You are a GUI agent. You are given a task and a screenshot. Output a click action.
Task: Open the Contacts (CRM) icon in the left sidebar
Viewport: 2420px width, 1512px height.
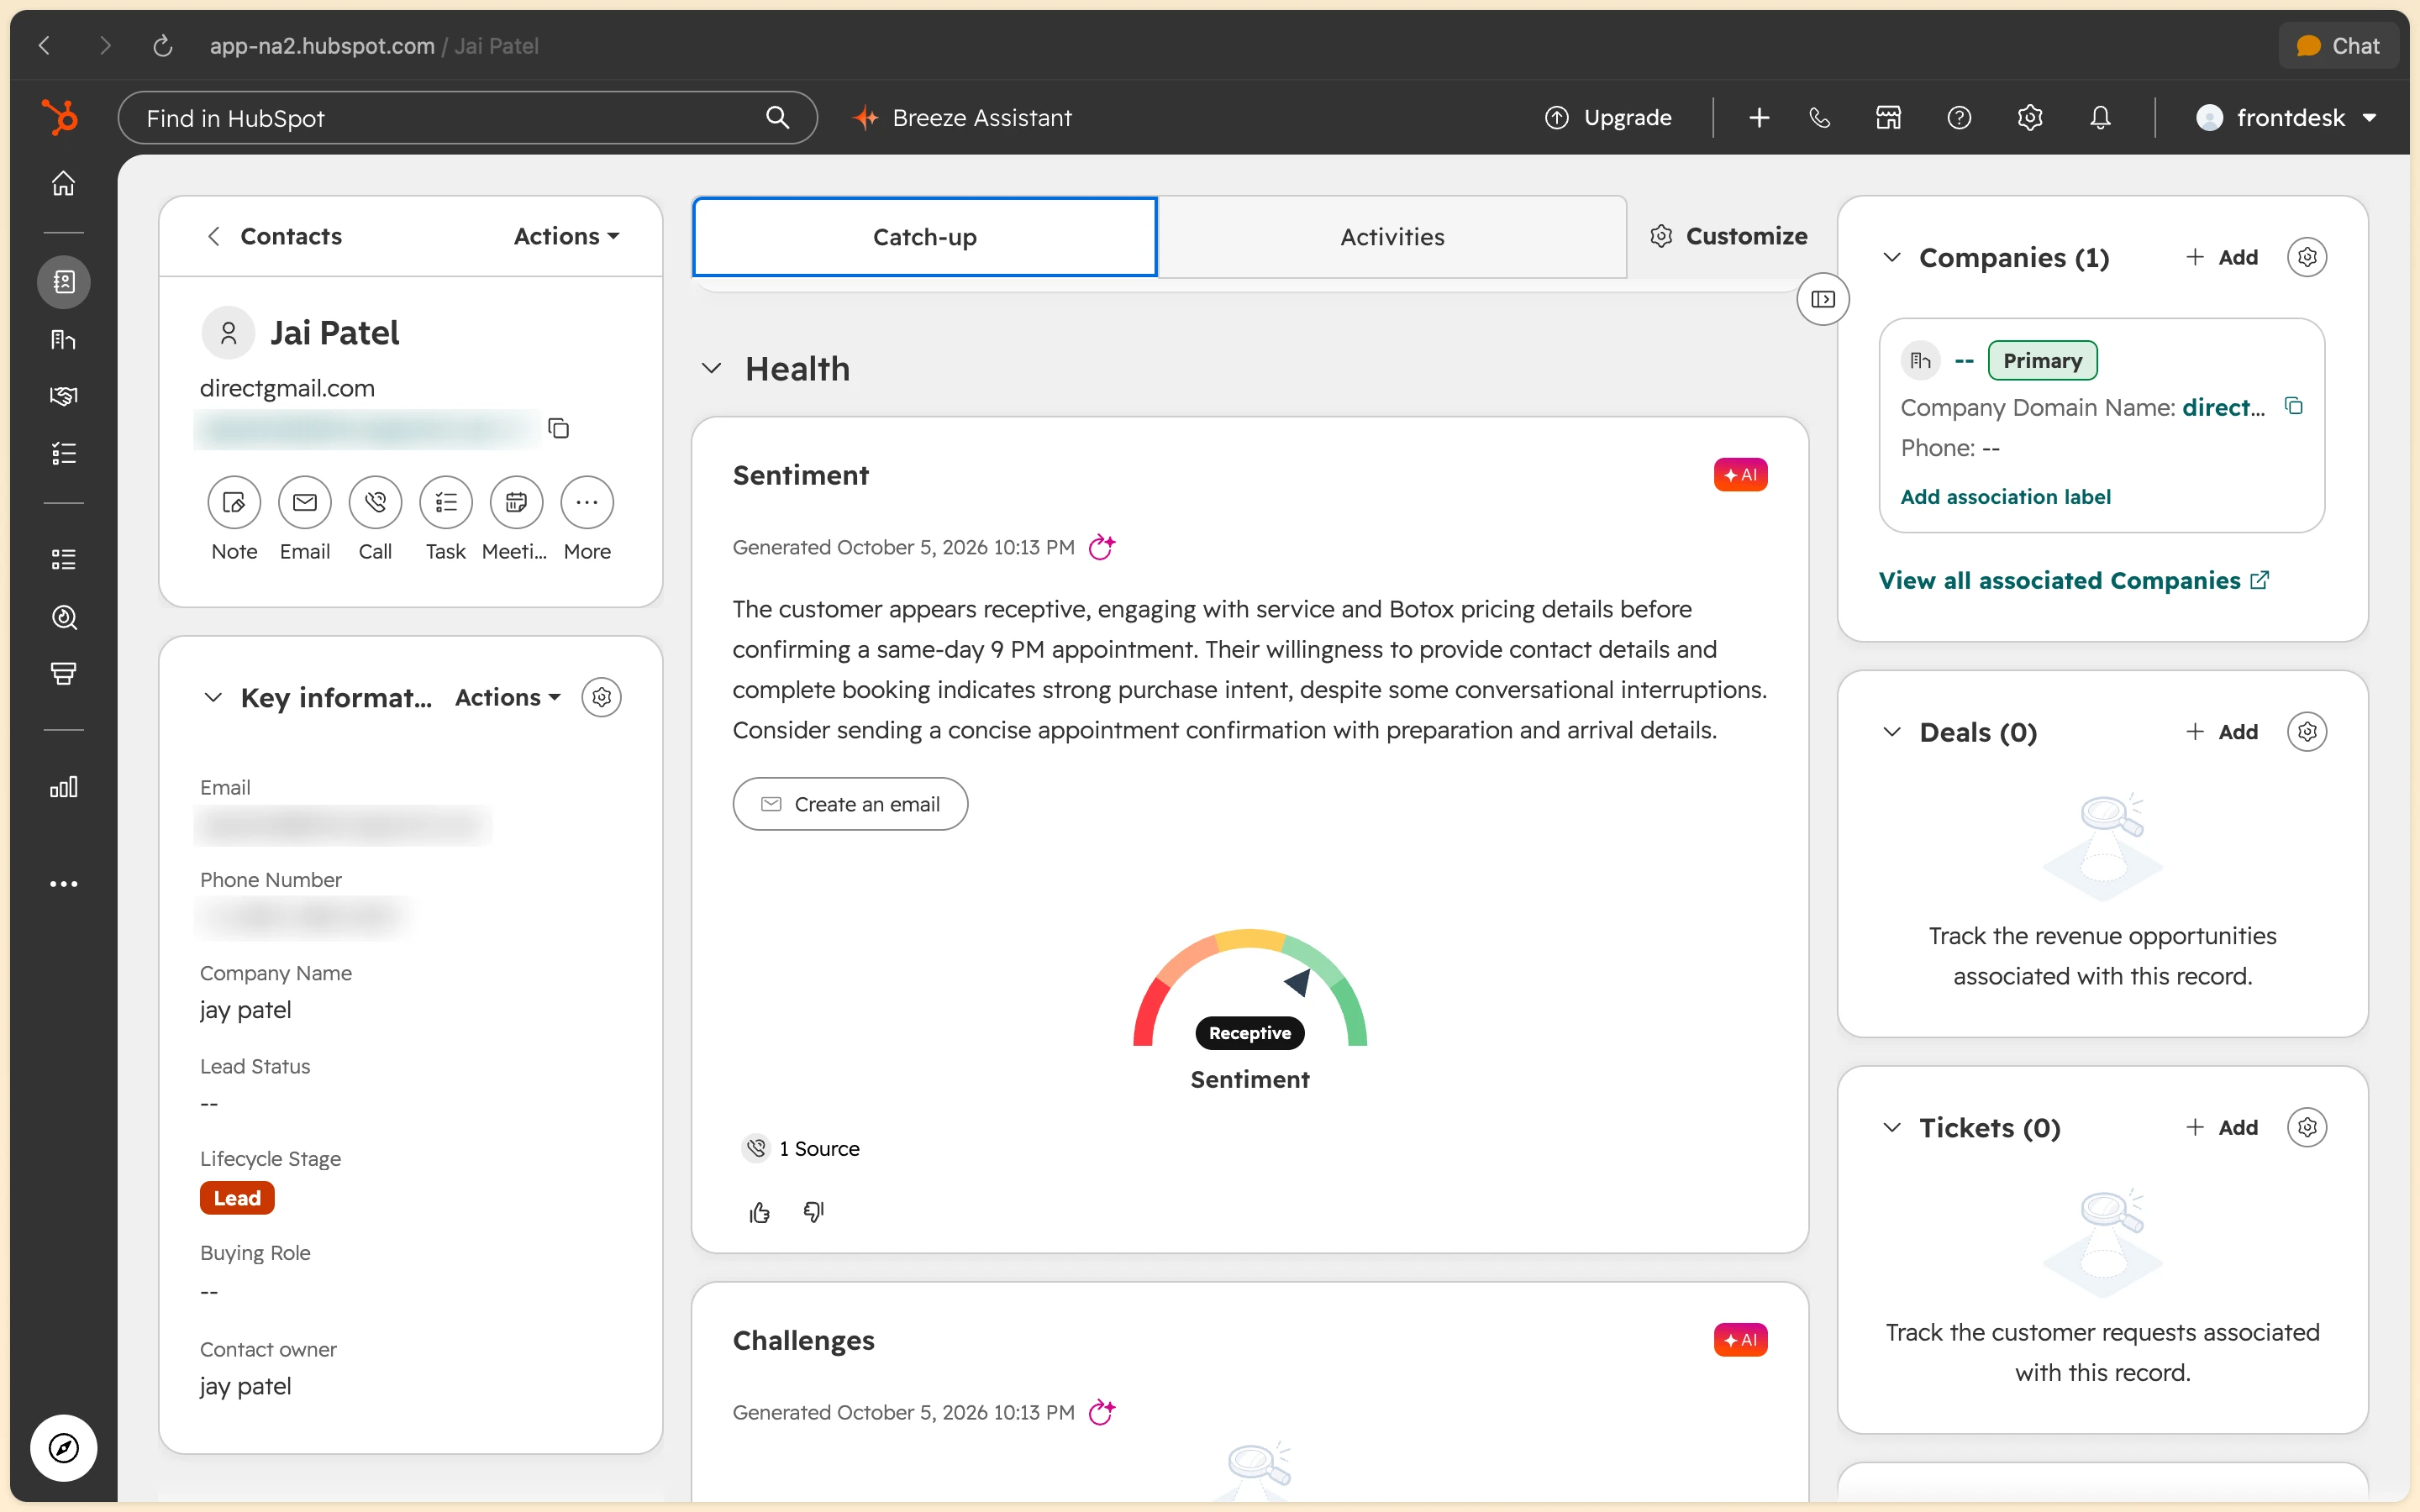pos(63,282)
